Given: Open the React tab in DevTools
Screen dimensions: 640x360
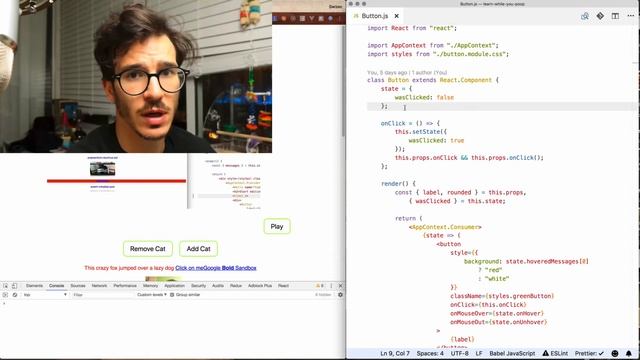Looking at the screenshot, I should point(283,286).
